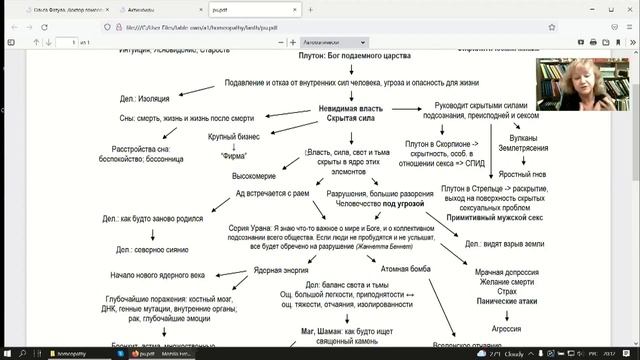640x360 pixels.
Task: Click 'Ад встречается с раем' text
Action: point(272,193)
